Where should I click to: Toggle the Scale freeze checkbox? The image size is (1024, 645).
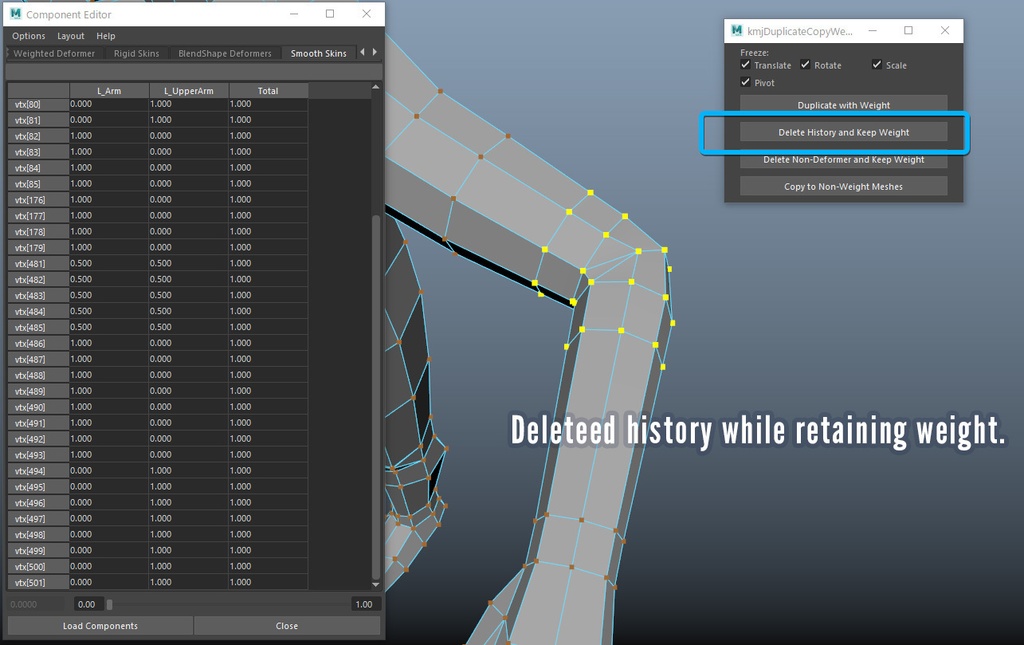pos(877,65)
